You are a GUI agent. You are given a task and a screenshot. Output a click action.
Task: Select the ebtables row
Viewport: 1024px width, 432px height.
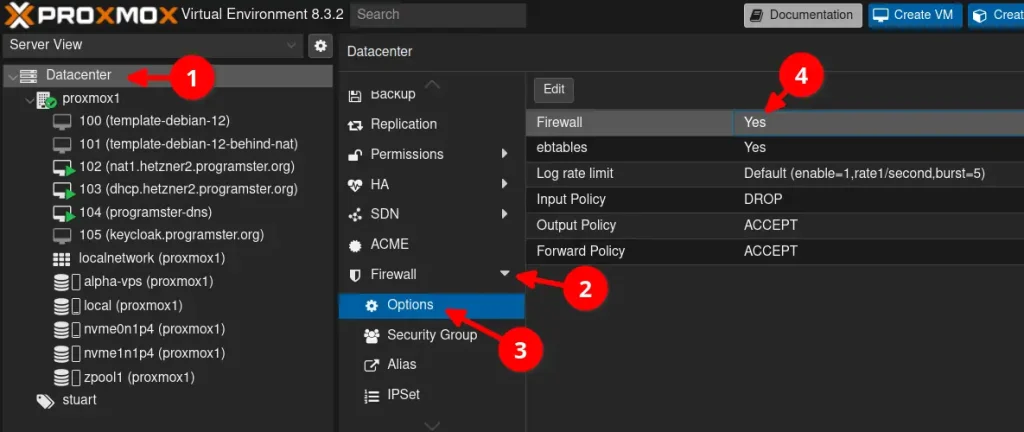tap(775, 147)
